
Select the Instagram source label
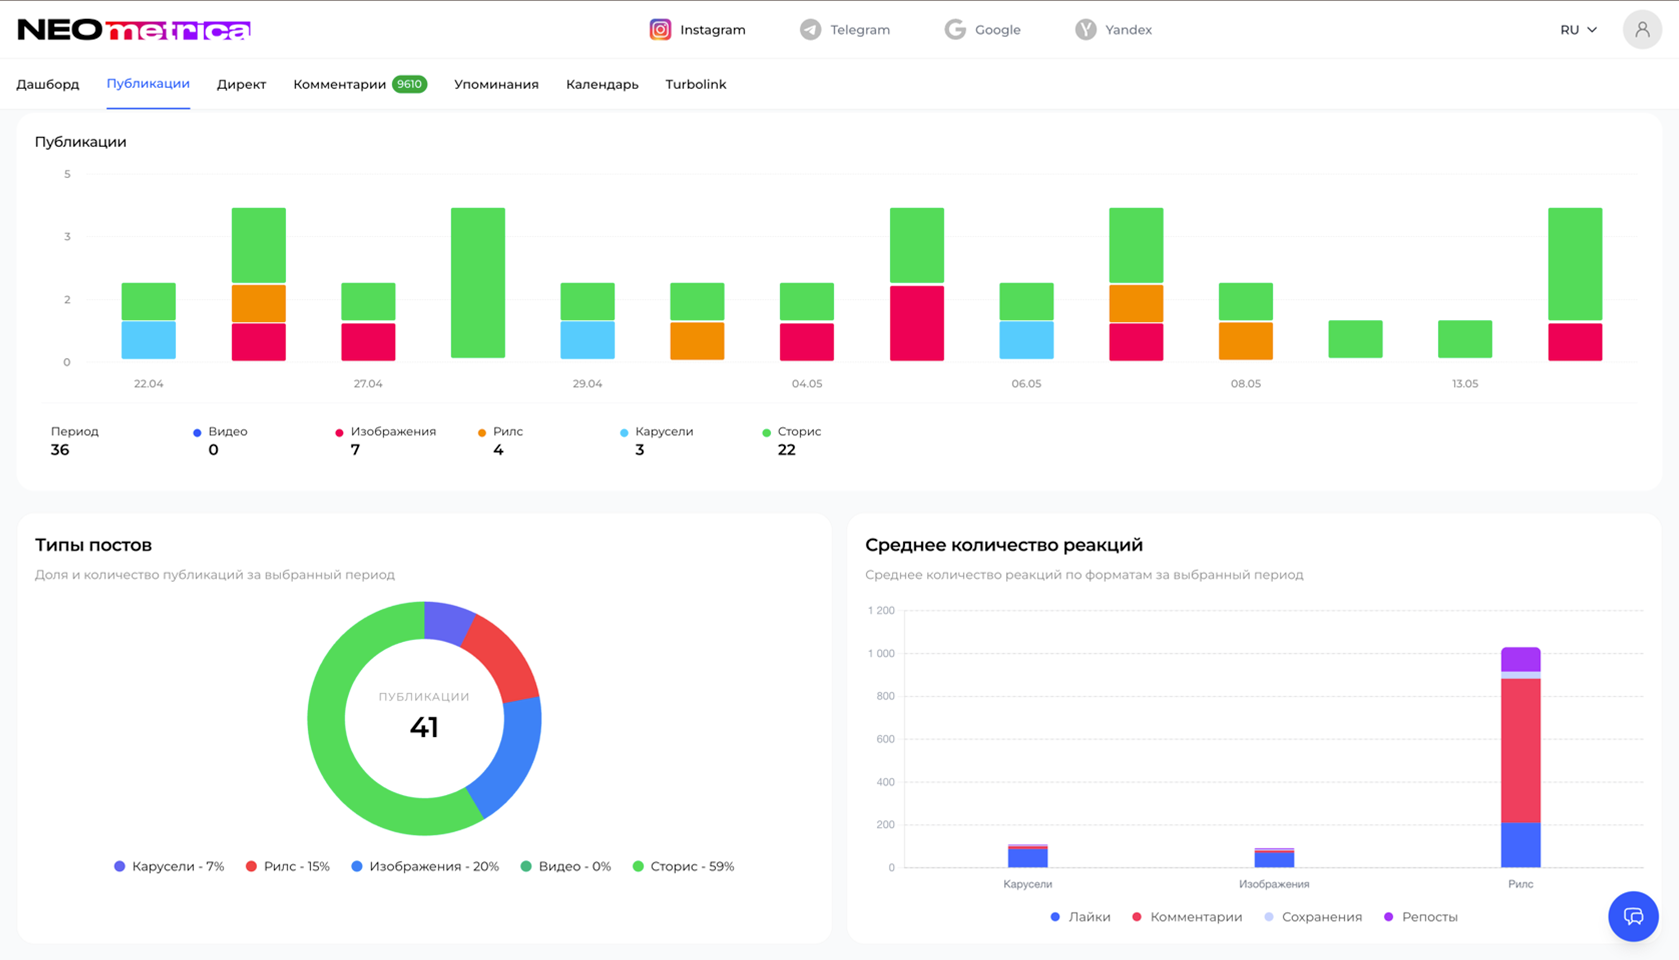click(x=713, y=30)
